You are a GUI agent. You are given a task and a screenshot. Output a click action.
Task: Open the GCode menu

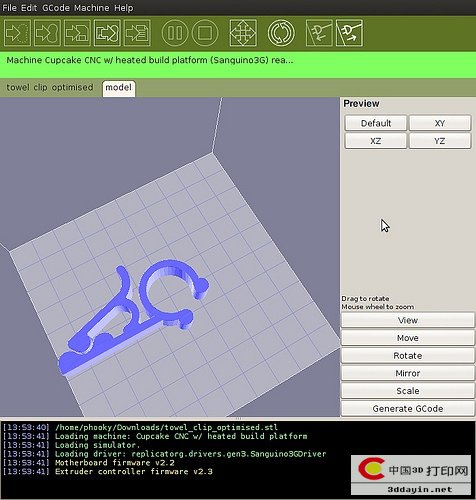pyautogui.click(x=56, y=8)
